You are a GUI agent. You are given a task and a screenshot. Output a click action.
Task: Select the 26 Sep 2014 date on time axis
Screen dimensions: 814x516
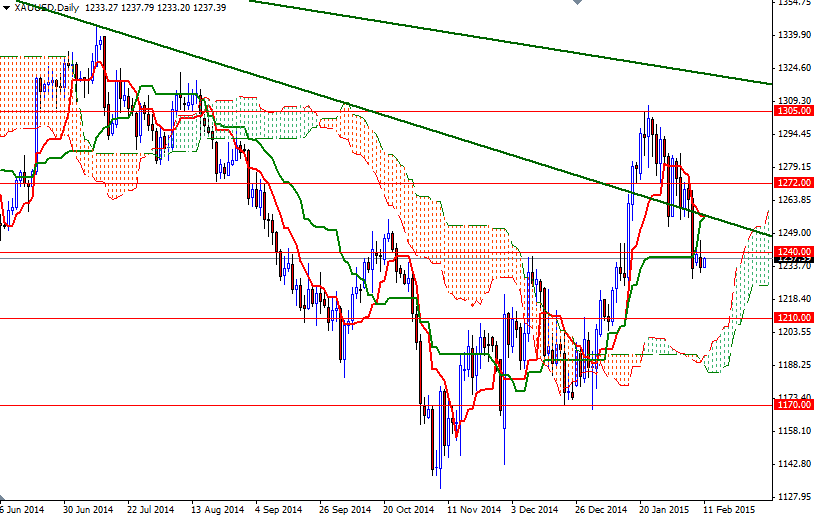coord(344,508)
